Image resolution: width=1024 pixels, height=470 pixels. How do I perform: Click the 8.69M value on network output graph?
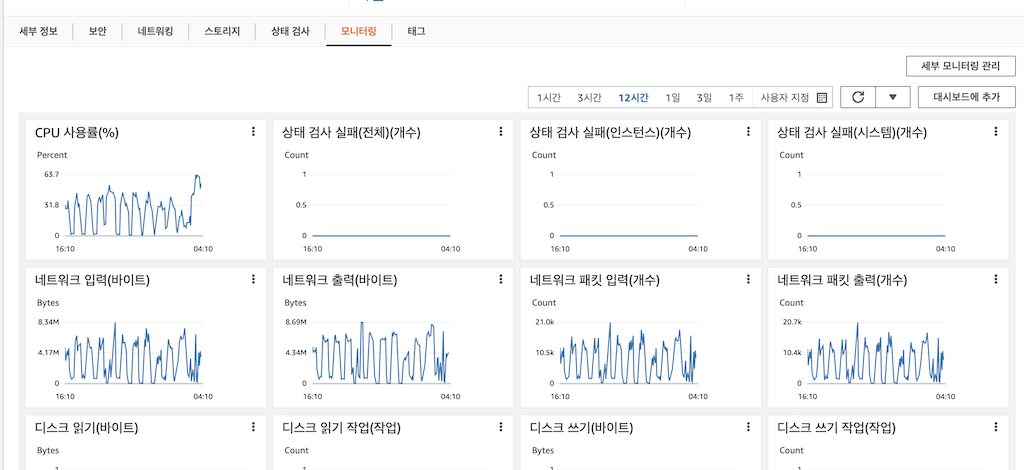tap(296, 322)
